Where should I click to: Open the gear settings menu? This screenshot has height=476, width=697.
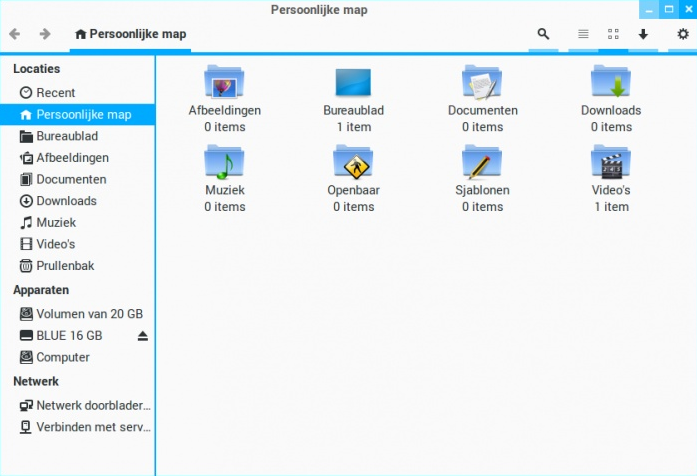pyautogui.click(x=683, y=34)
